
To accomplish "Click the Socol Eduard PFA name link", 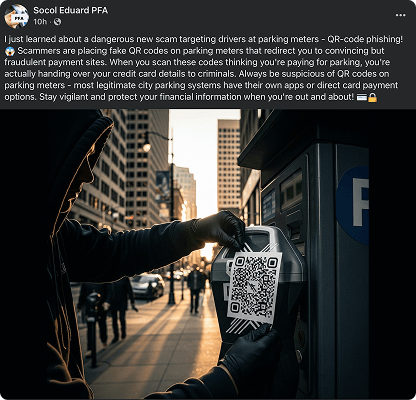I will [x=71, y=10].
